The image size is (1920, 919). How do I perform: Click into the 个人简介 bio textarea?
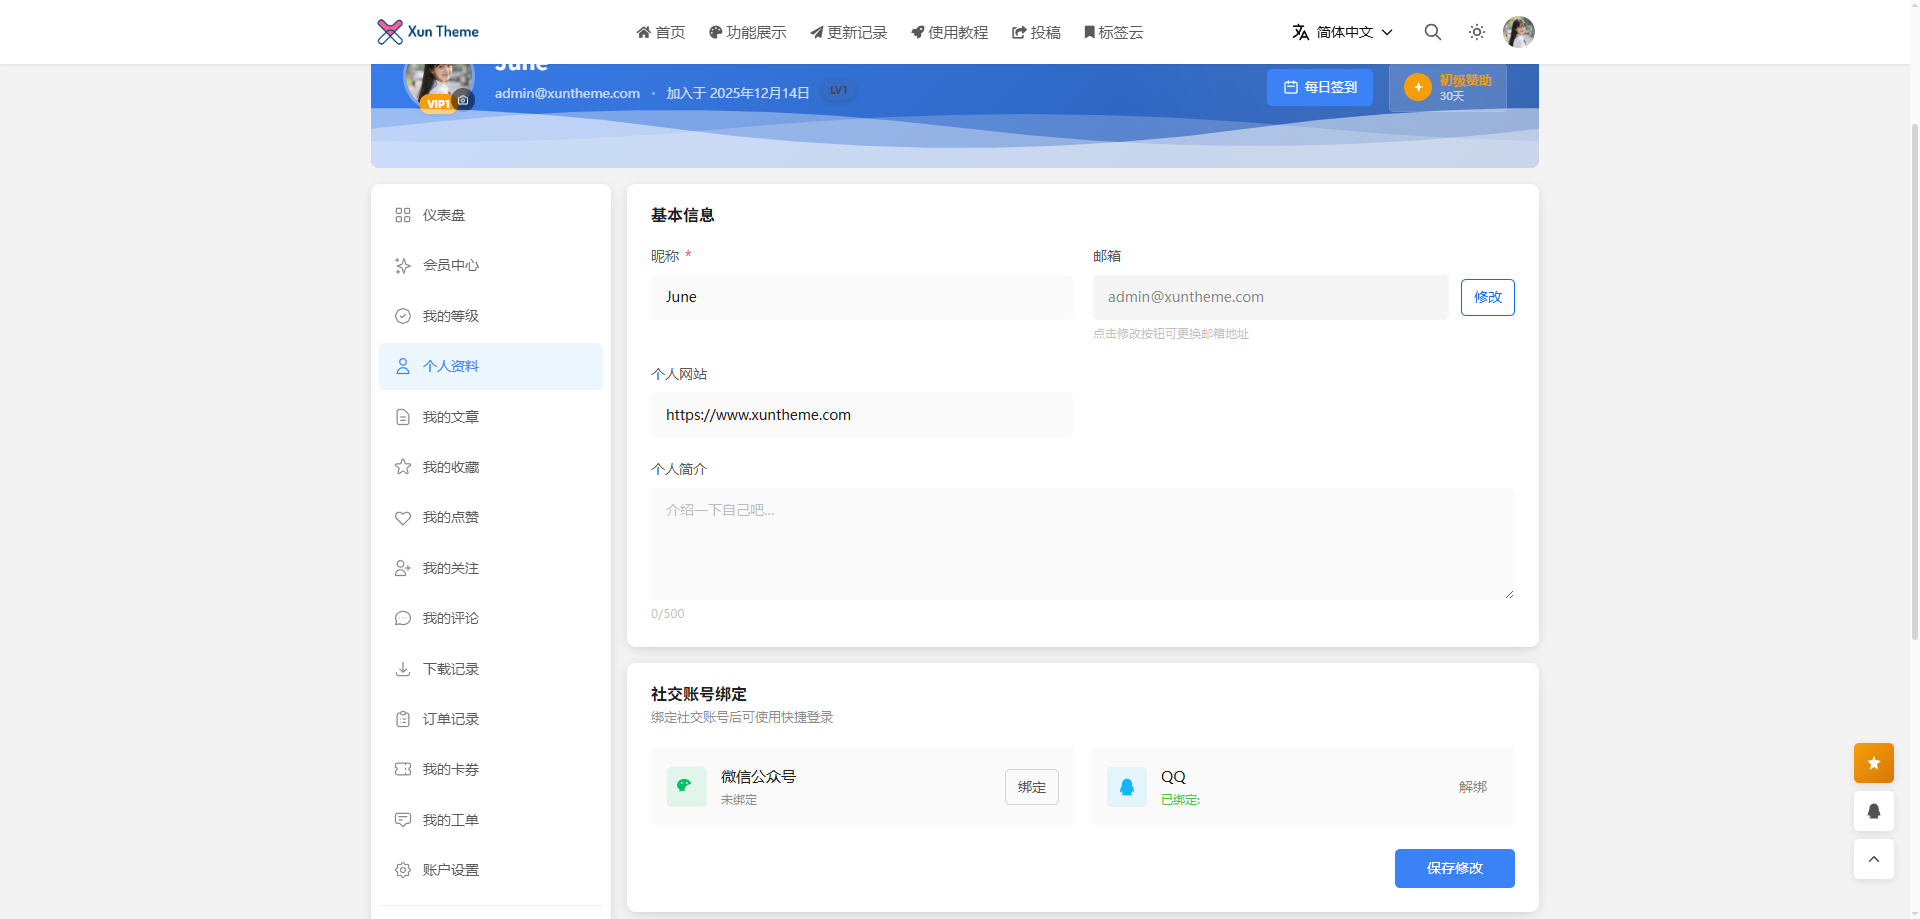[x=1082, y=544]
